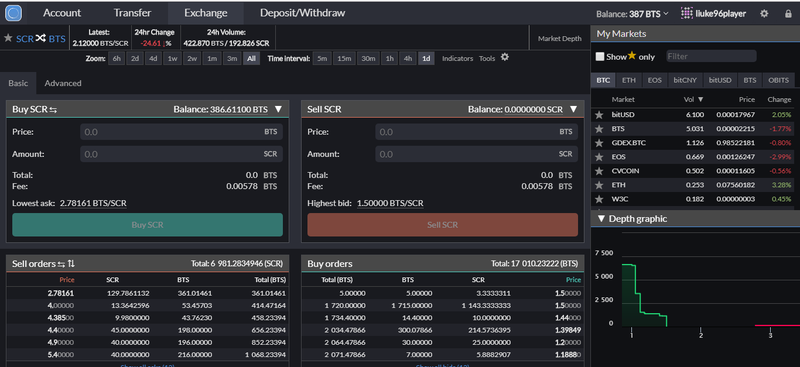Viewport: 800px width, 367px height.
Task: Click the Lowest ask 2.78161 BTS/SCR link
Action: [x=93, y=203]
